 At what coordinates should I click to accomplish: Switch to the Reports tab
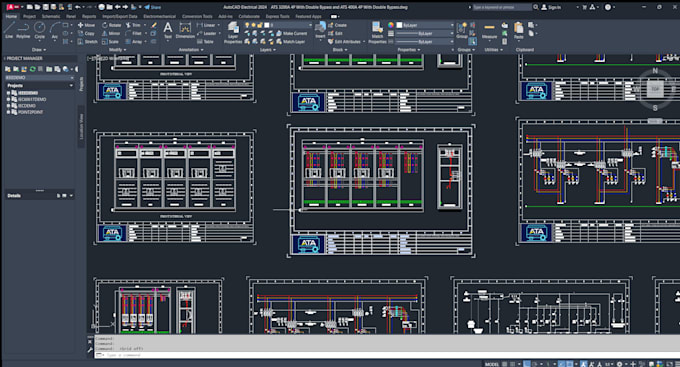[89, 16]
